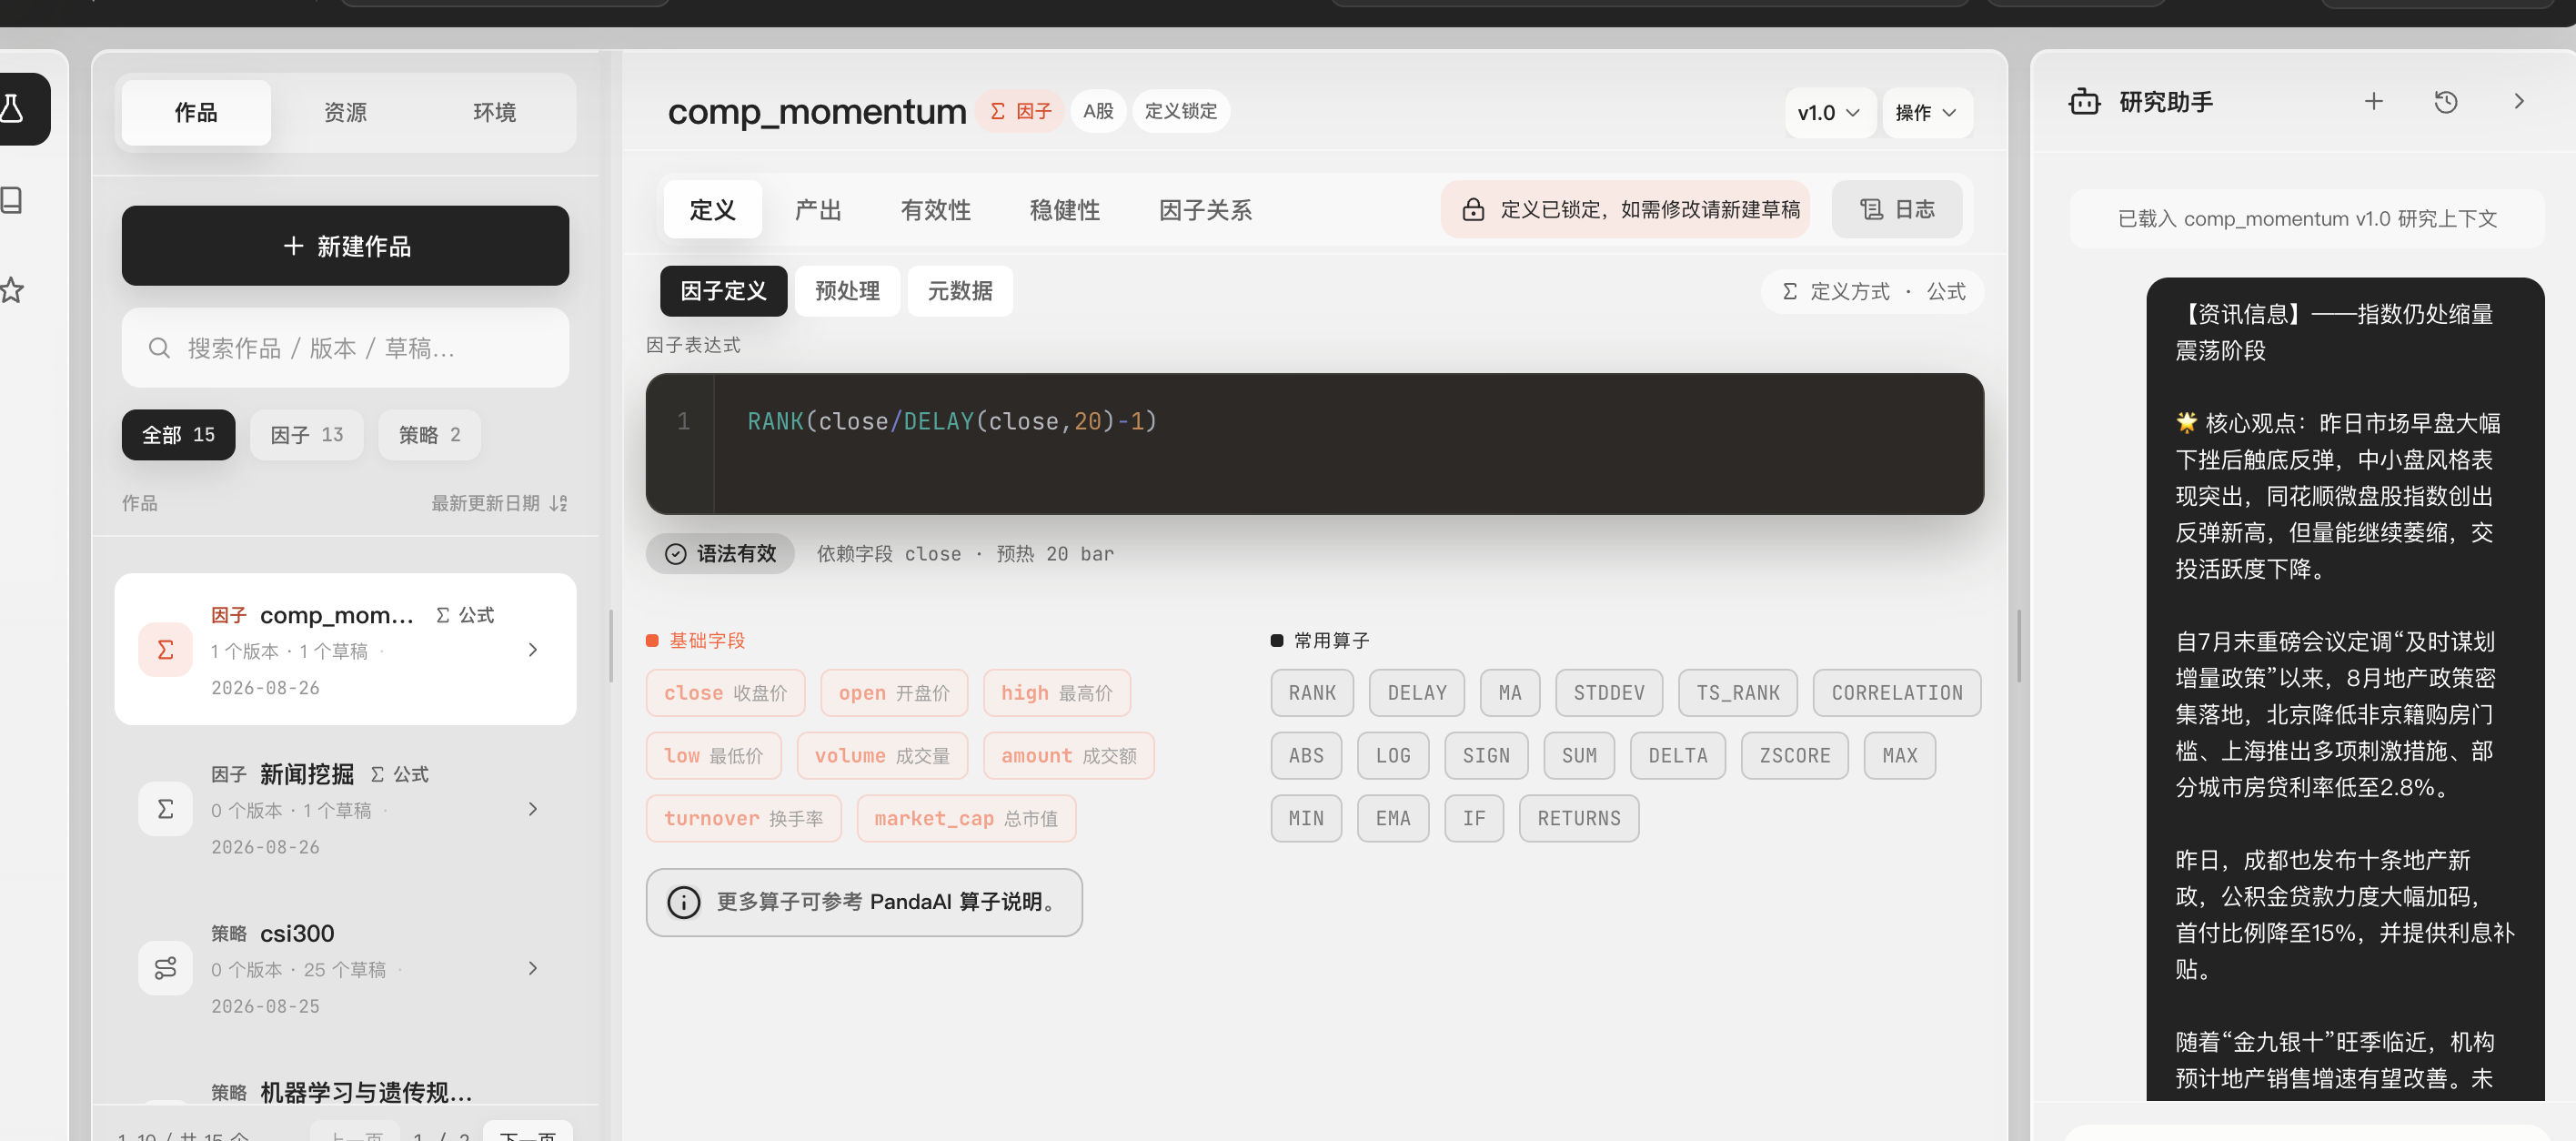Click the strategy icon of csi300 item

165,968
